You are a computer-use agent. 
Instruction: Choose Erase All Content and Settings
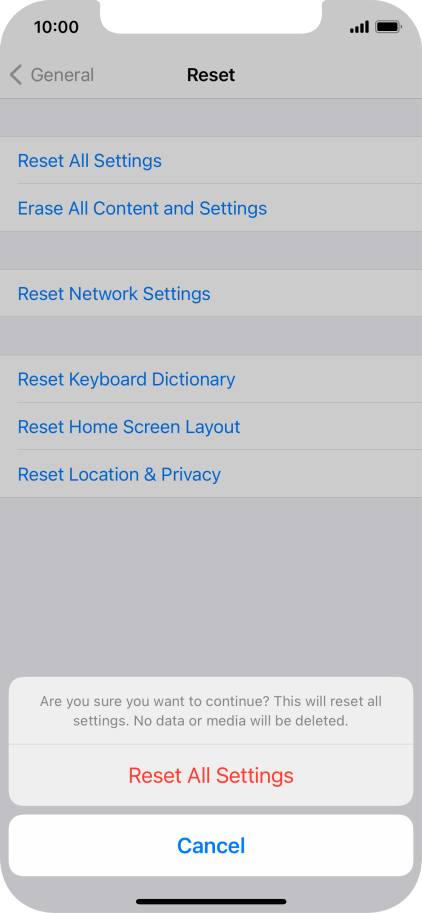(x=211, y=208)
